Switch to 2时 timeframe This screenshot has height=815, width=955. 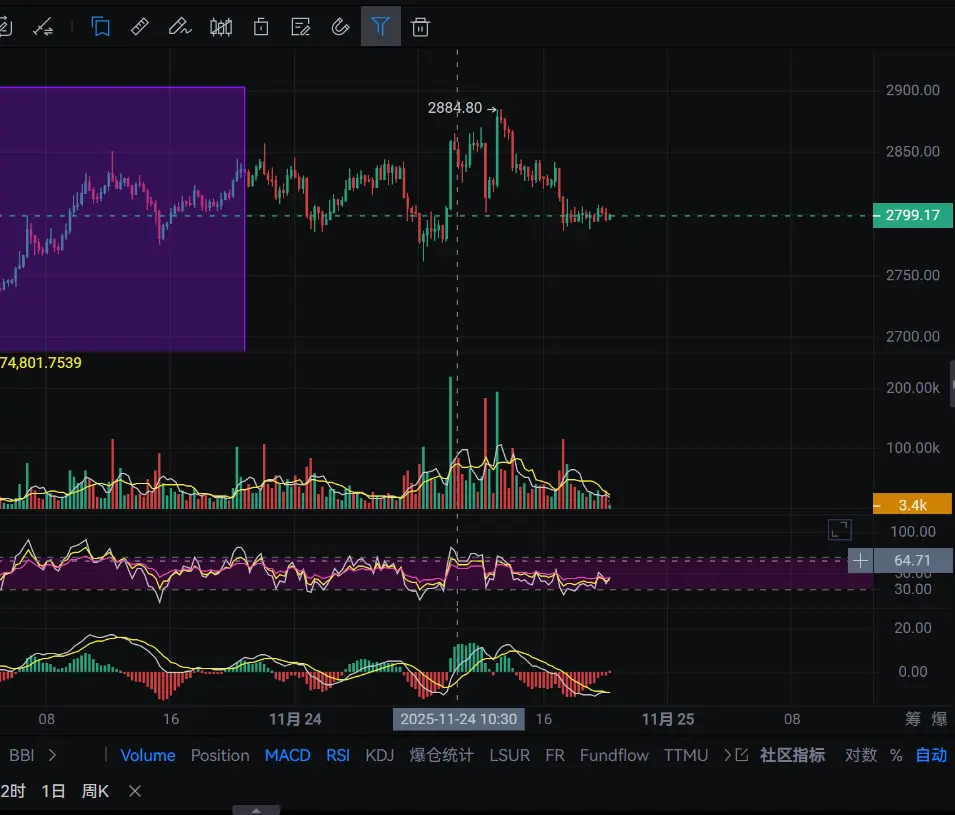pos(13,791)
